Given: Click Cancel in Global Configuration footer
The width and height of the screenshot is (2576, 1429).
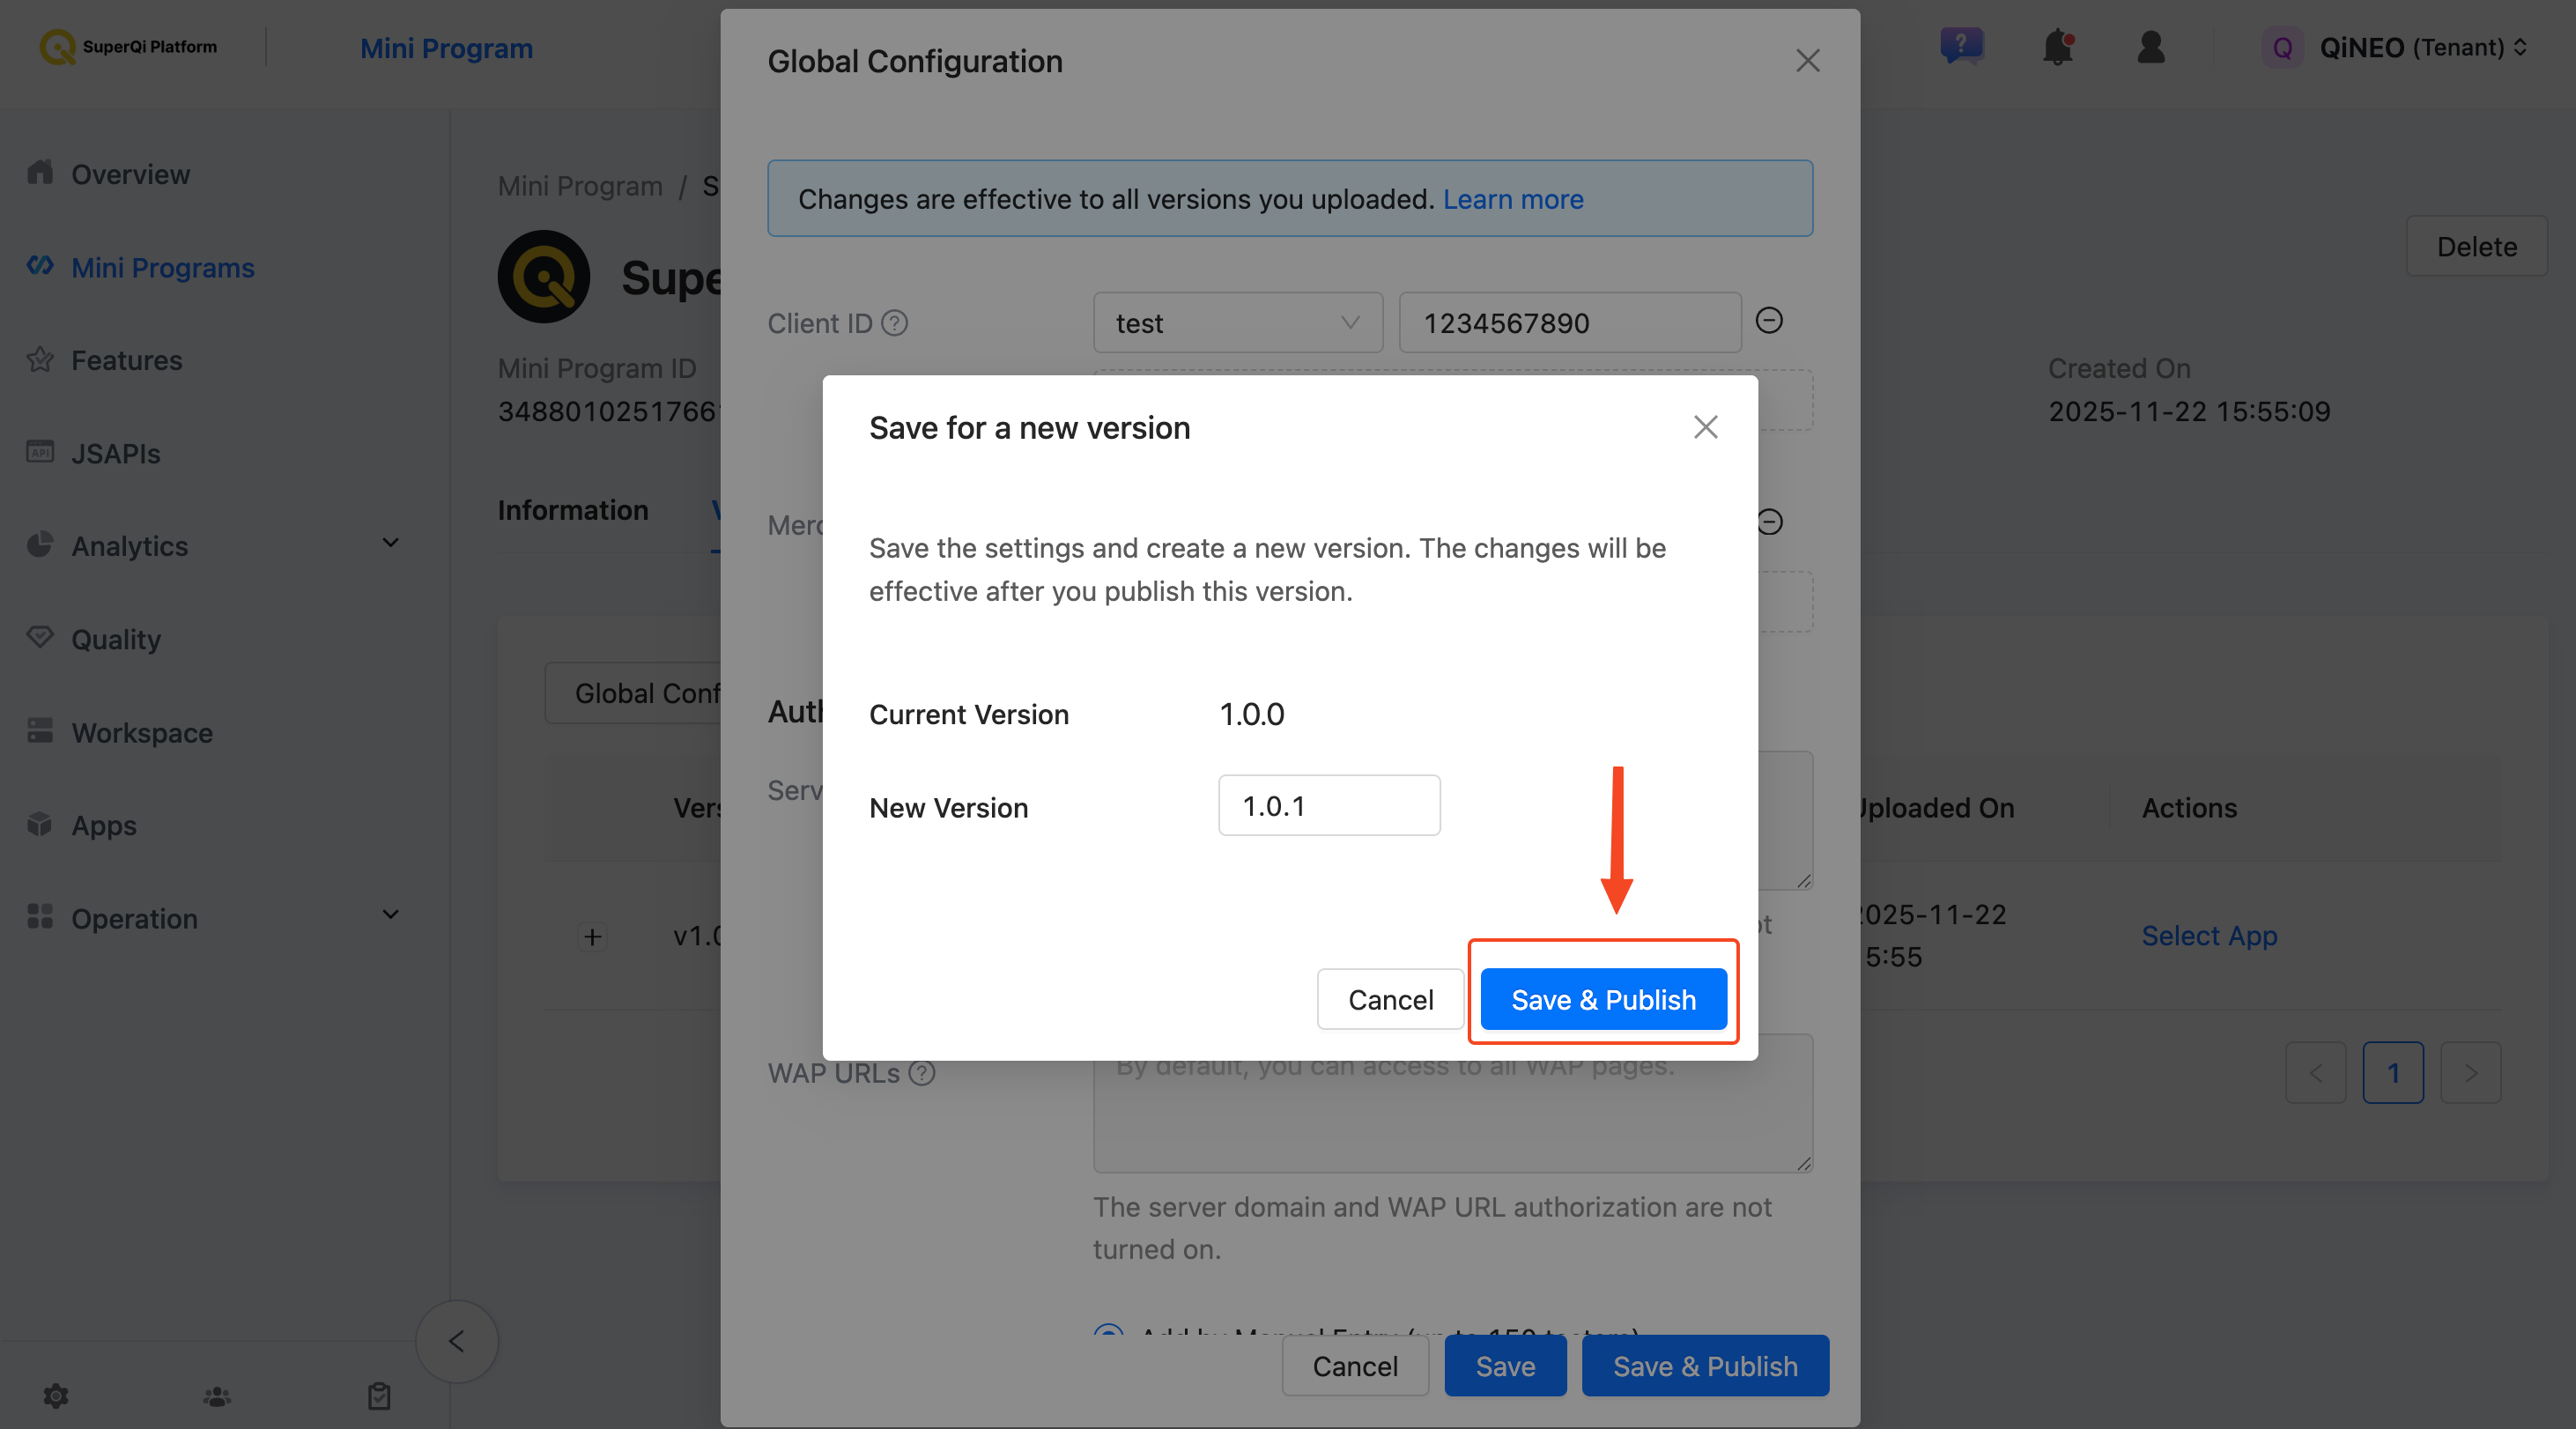Looking at the screenshot, I should point(1355,1365).
